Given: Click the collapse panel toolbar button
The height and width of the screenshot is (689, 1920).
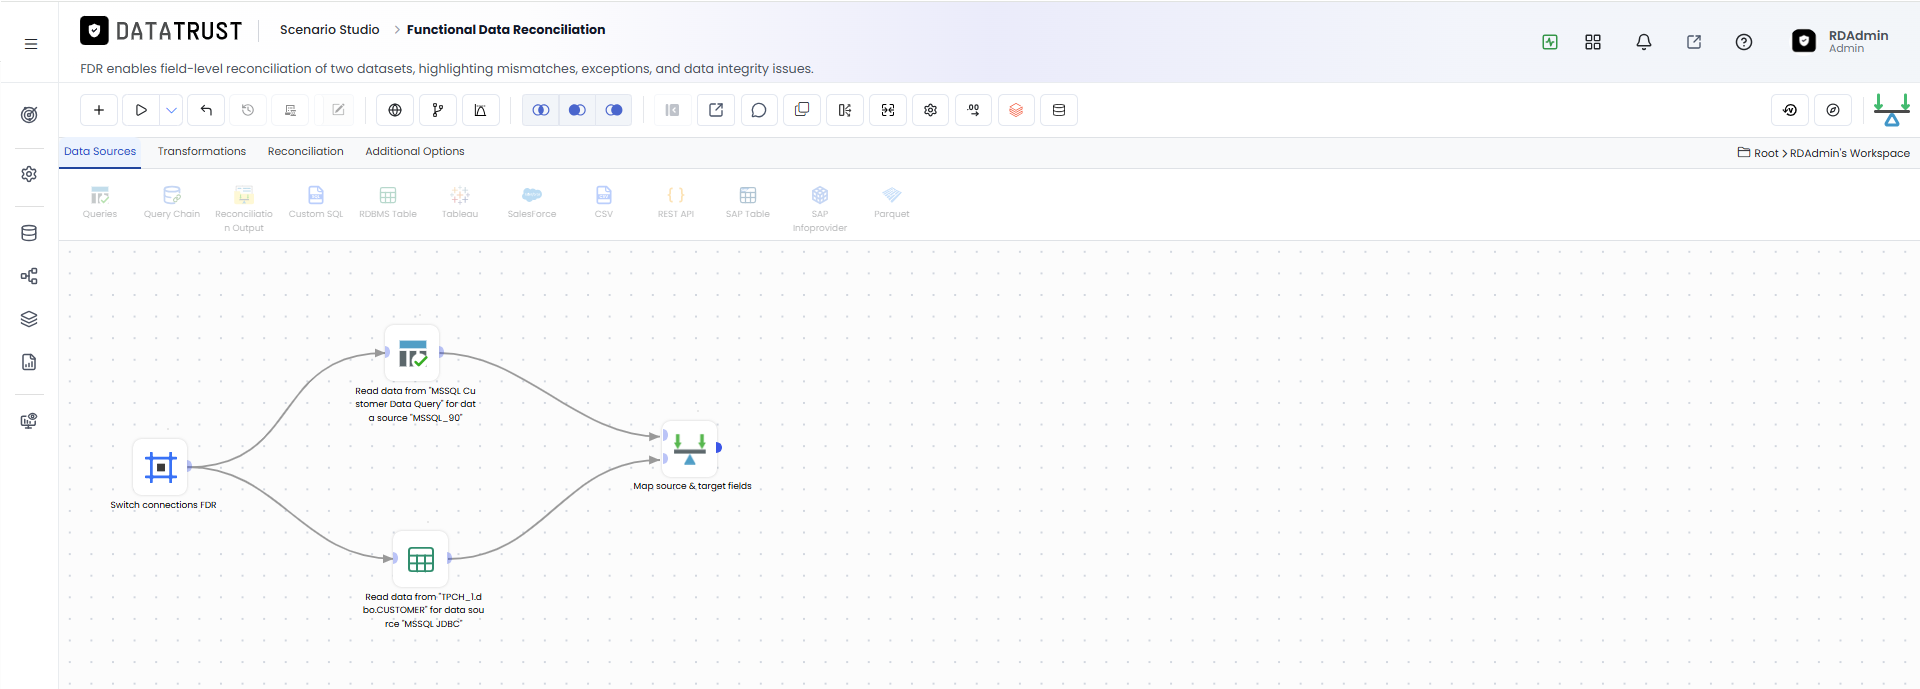Looking at the screenshot, I should click(673, 110).
